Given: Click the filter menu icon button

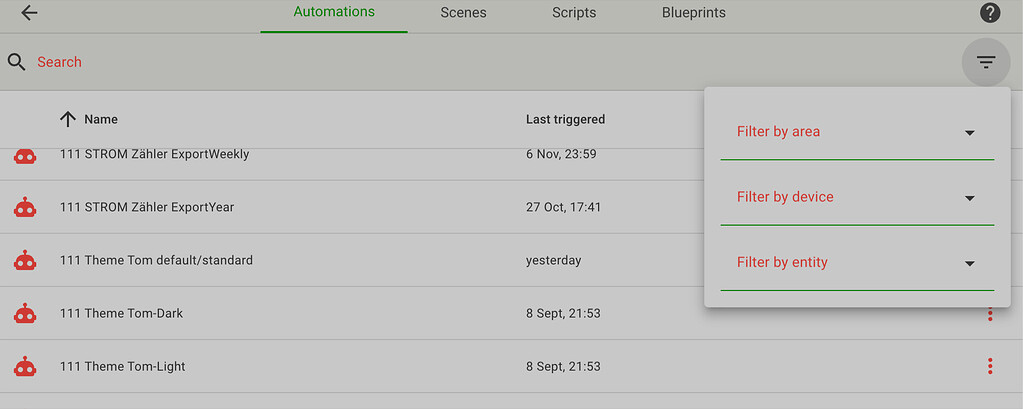Looking at the screenshot, I should pyautogui.click(x=986, y=62).
